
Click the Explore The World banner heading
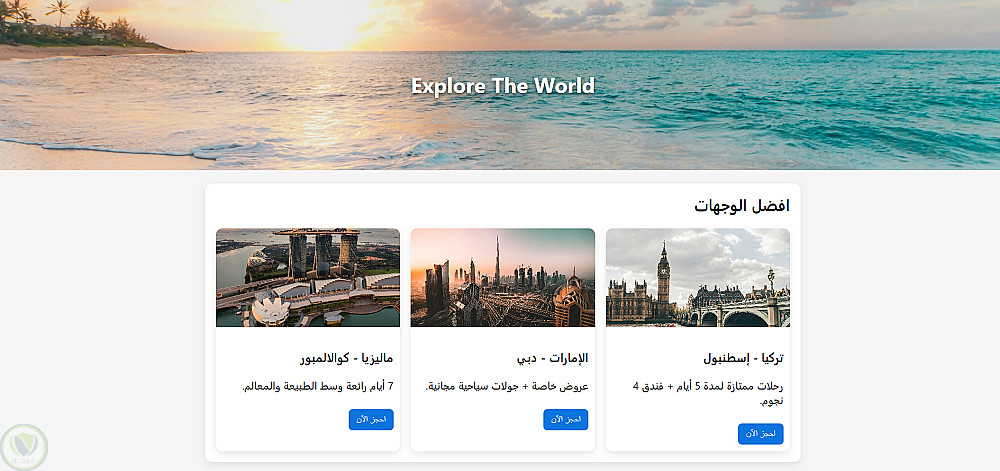click(503, 85)
